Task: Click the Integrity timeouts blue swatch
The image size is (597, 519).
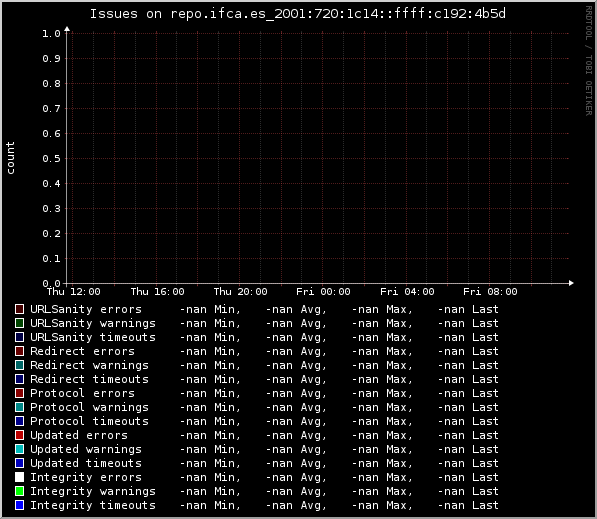Action: pos(19,505)
